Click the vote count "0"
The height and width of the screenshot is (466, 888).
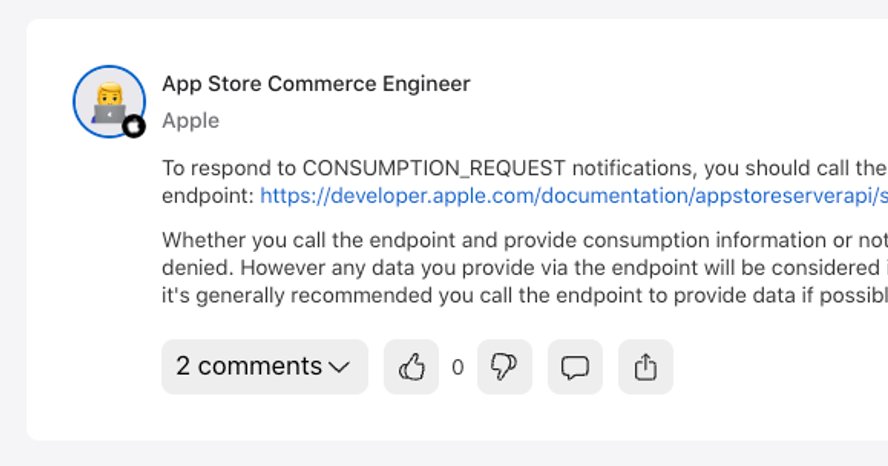click(x=457, y=368)
